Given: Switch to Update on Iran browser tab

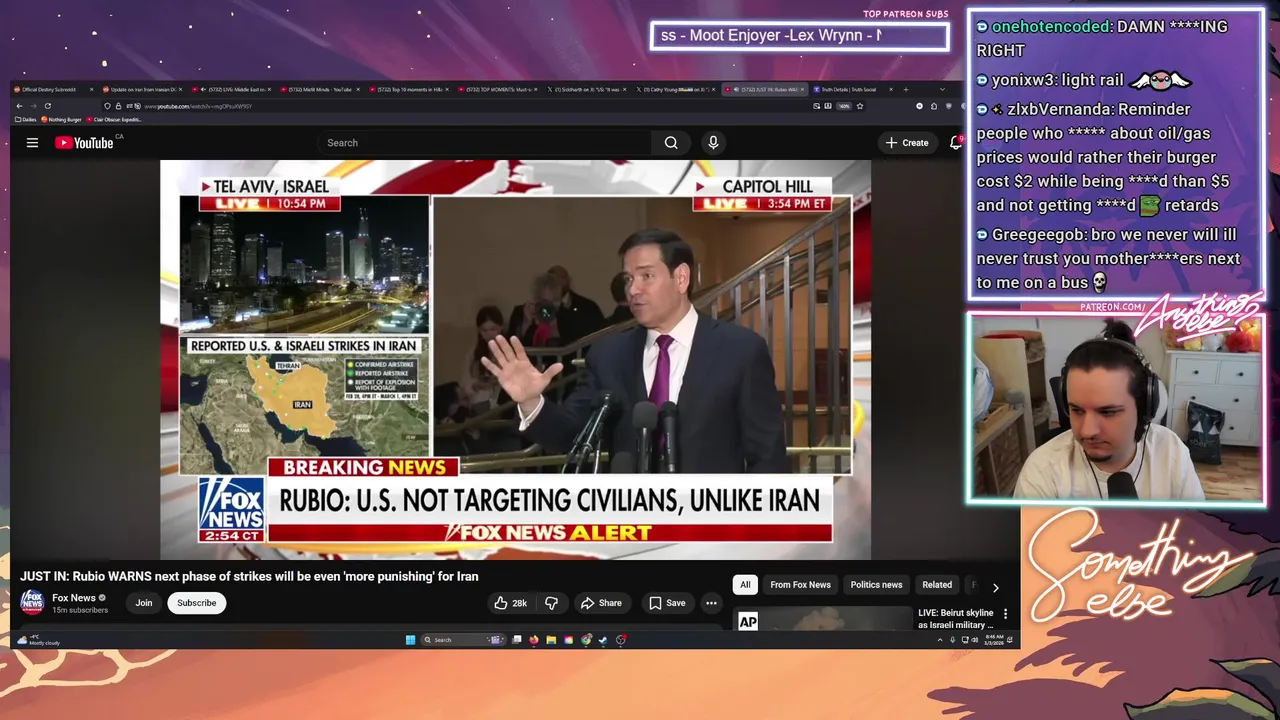Looking at the screenshot, I should (x=144, y=90).
